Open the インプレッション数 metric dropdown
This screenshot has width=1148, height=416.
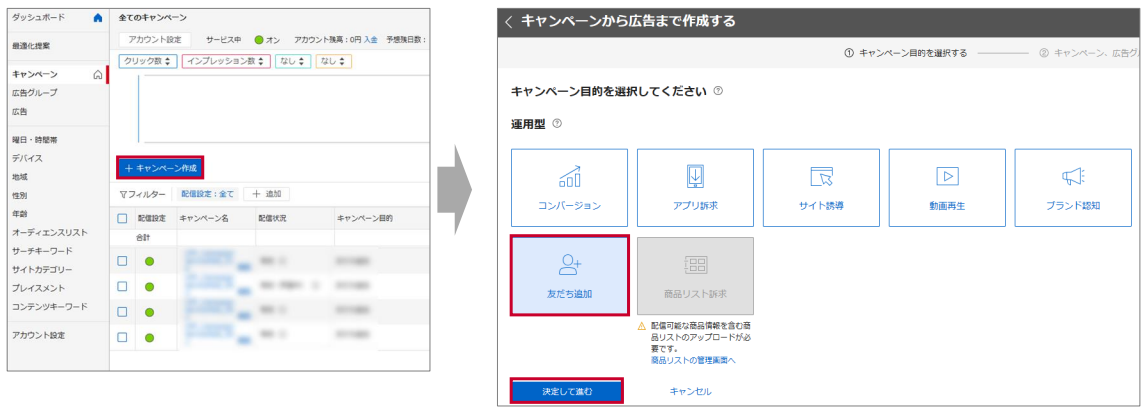[x=226, y=61]
